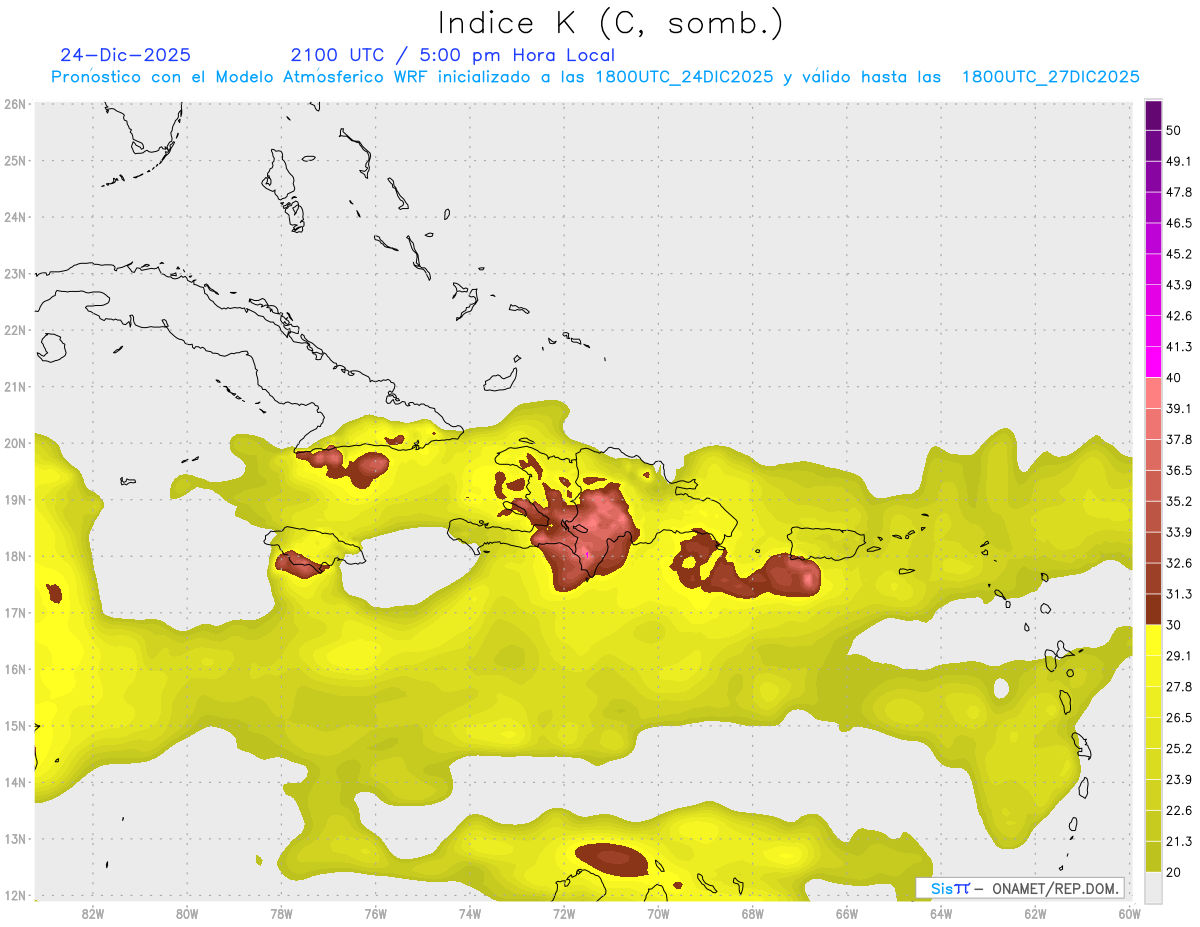Click the color scale value '43.9'

pyautogui.click(x=1179, y=285)
